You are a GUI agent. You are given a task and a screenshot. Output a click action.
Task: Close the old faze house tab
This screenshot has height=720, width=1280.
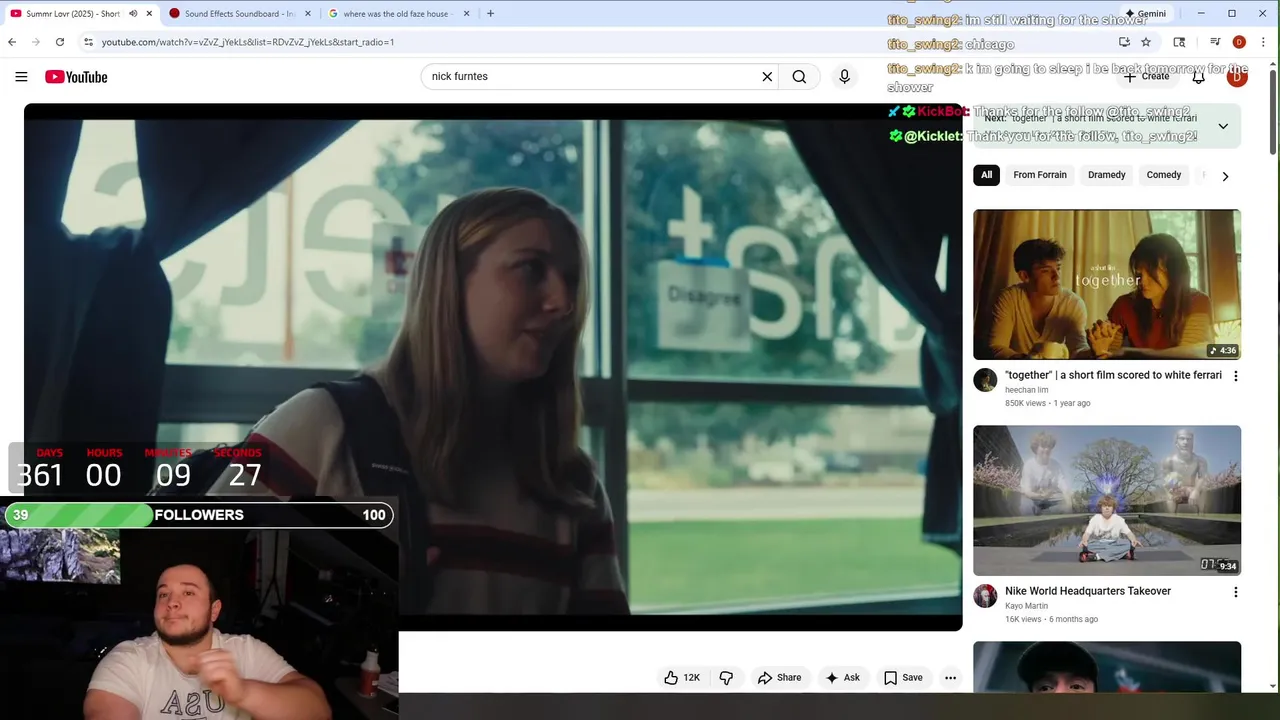(466, 14)
